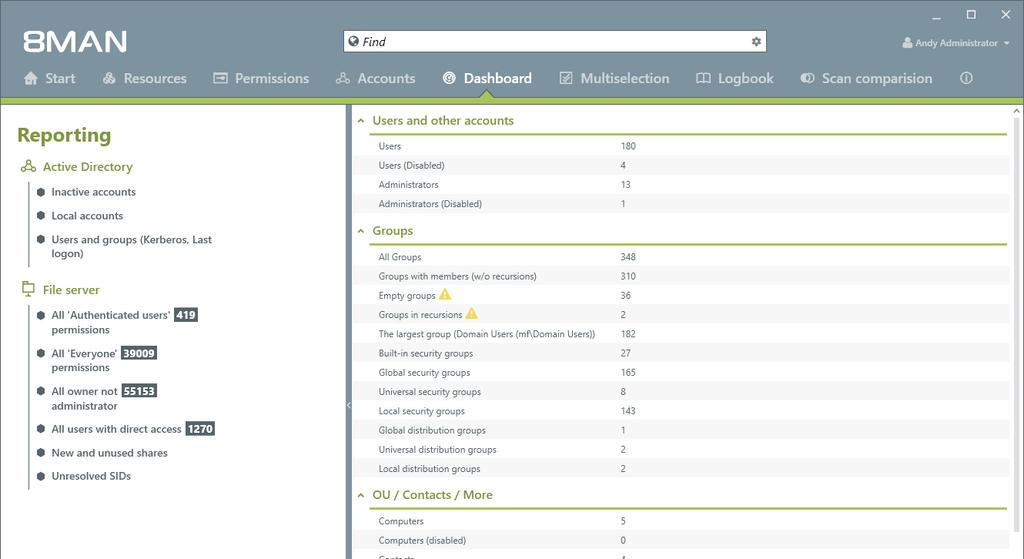Select the Global distribution groups row

click(x=680, y=430)
